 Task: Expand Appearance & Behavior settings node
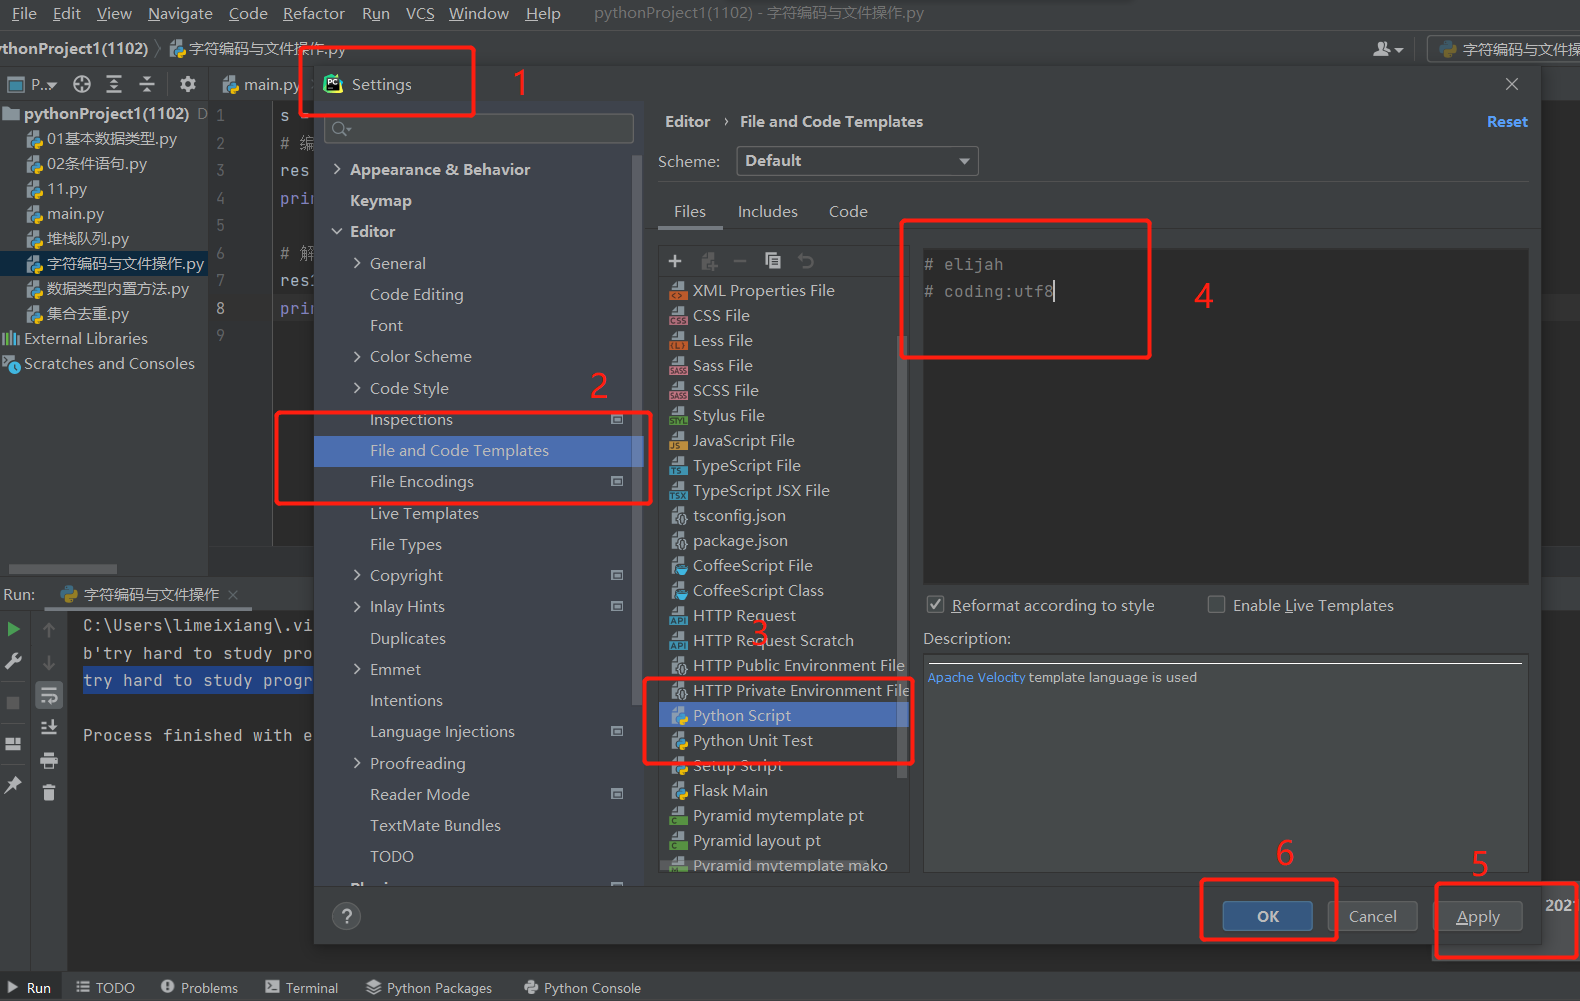pos(337,169)
